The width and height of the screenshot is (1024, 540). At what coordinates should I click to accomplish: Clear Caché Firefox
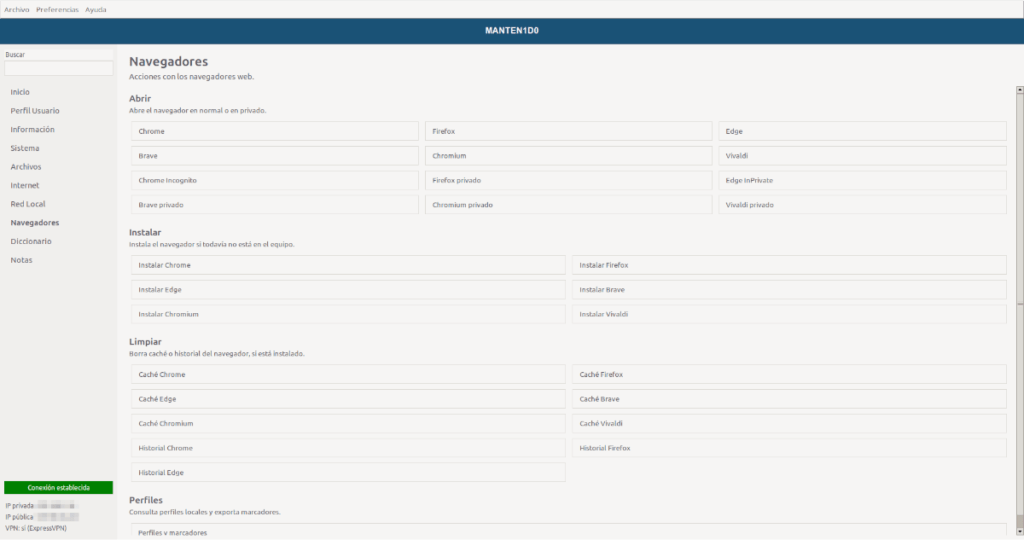point(789,374)
